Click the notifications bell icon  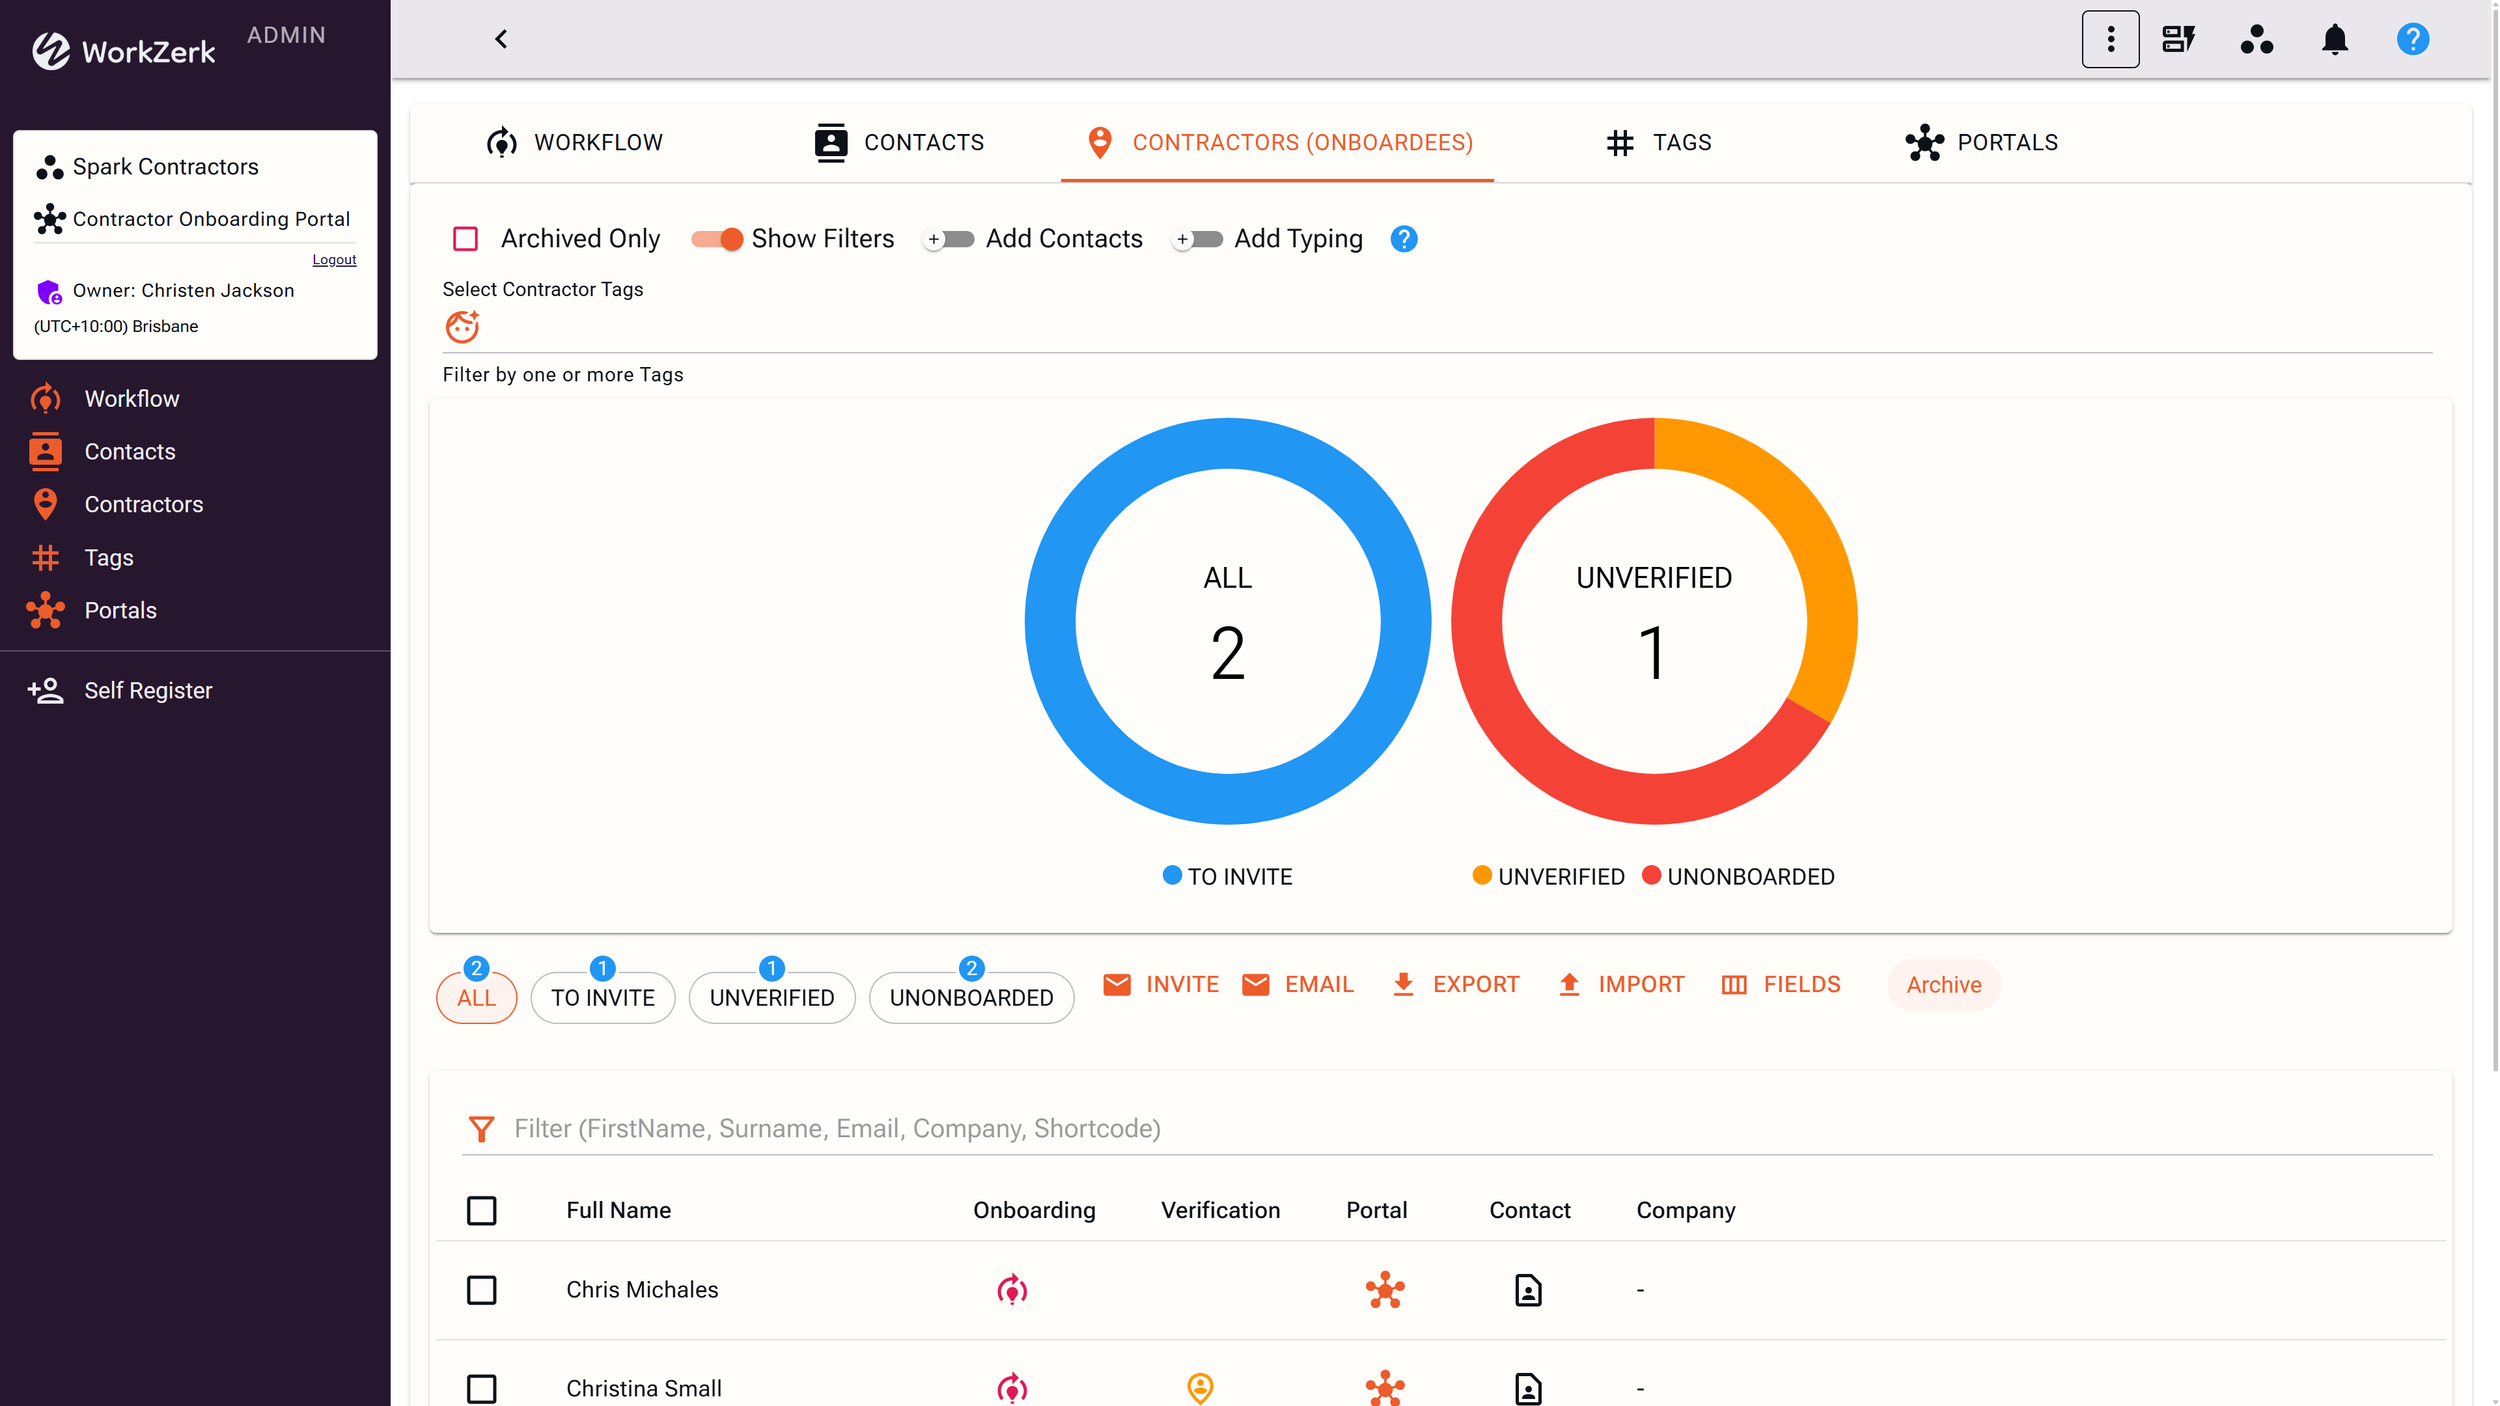2334,39
